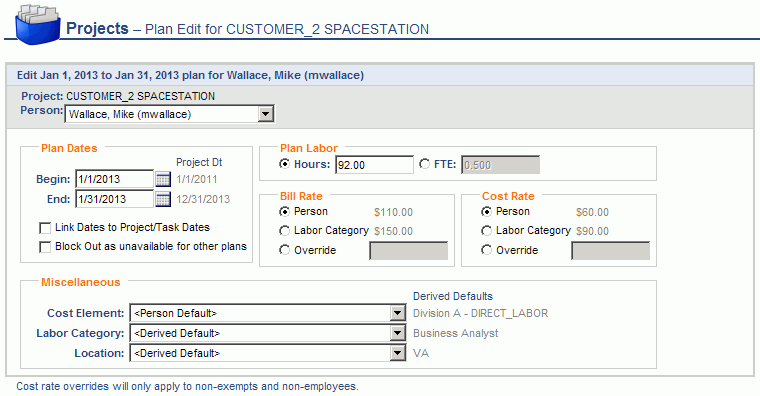
Task: Choose Labor Category under Cost Rate
Action: click(x=486, y=231)
